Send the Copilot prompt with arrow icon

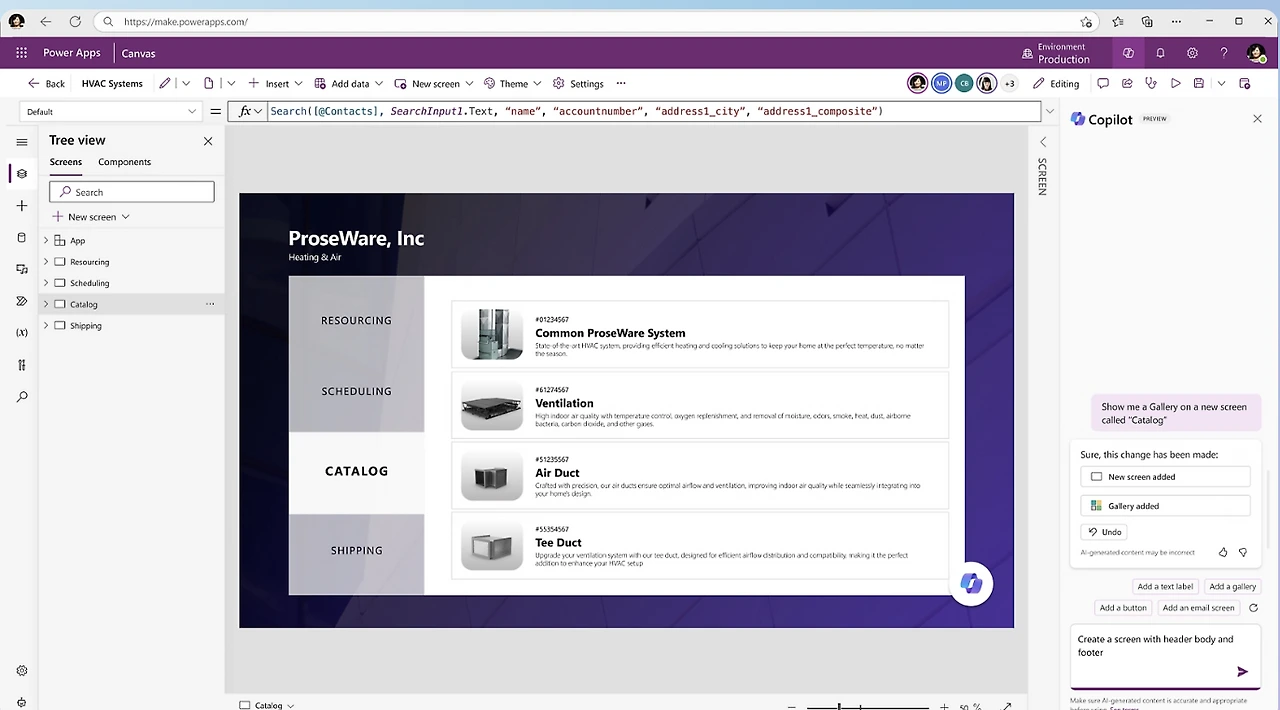point(1242,672)
